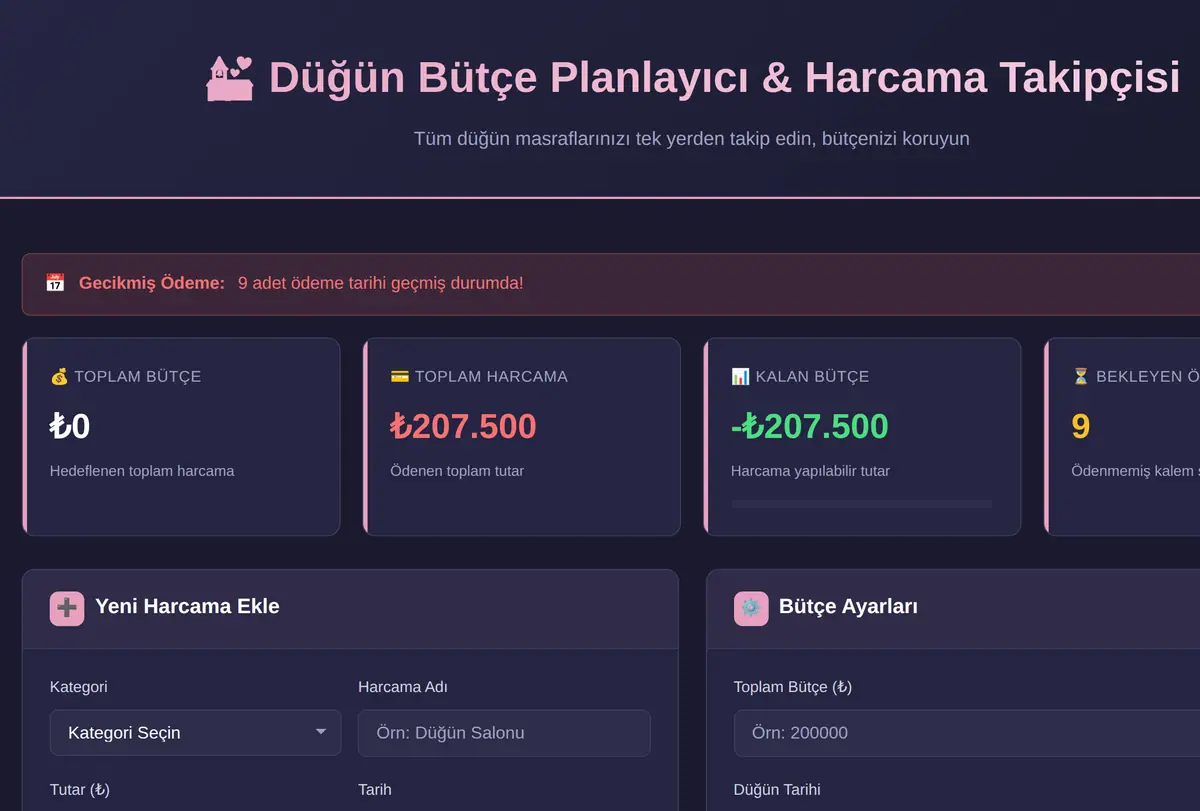Click the ₺0 total budget value

70,427
